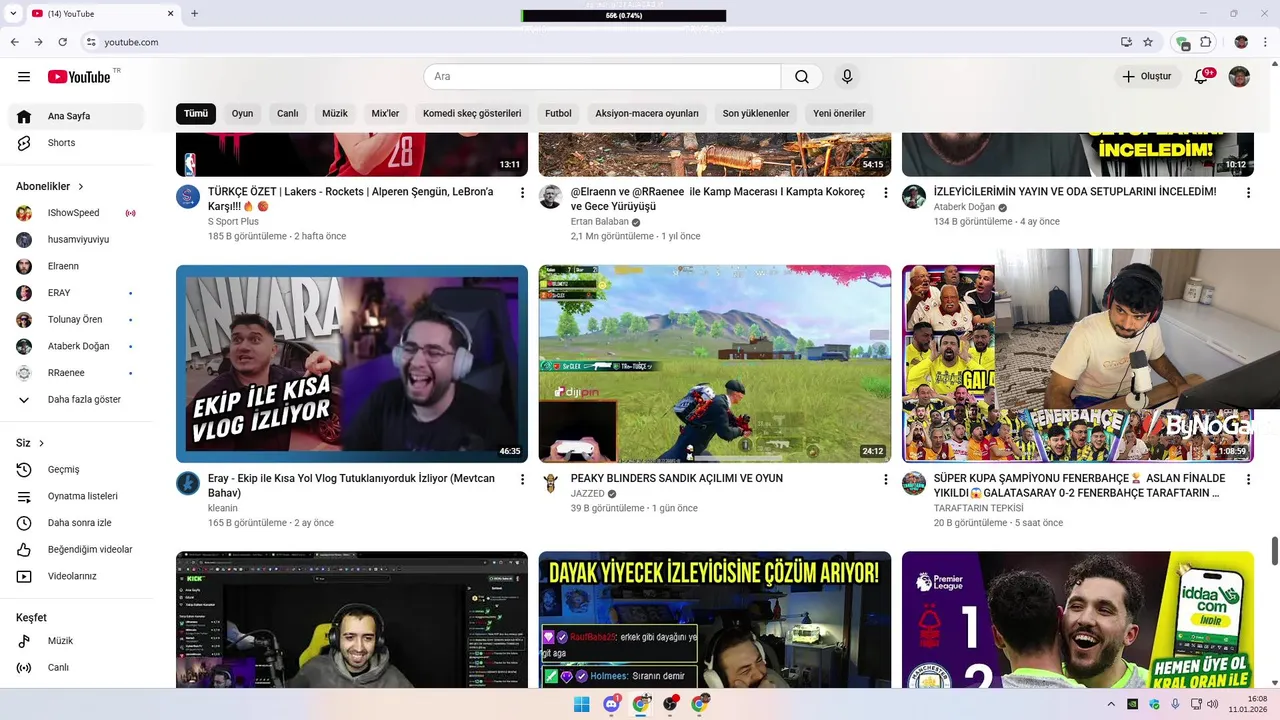This screenshot has height=720, width=1280.
Task: Select Aksiyon-macera oyunları chip
Action: point(647,114)
